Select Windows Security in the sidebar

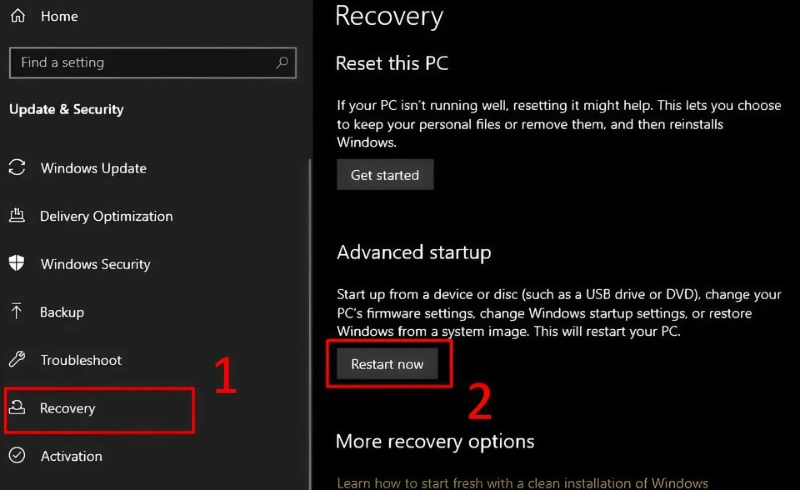[95, 264]
